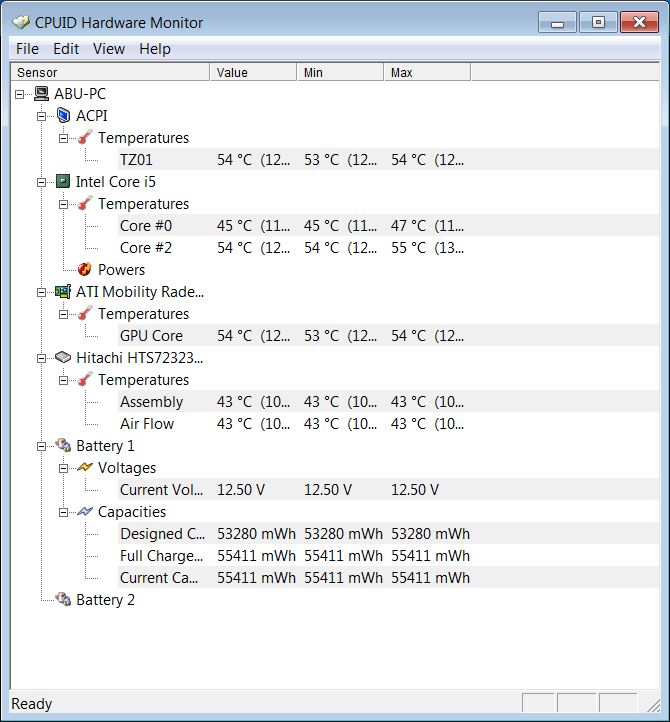Image resolution: width=670 pixels, height=722 pixels.
Task: Select the TZ01 sensor row
Action: [388, 159]
